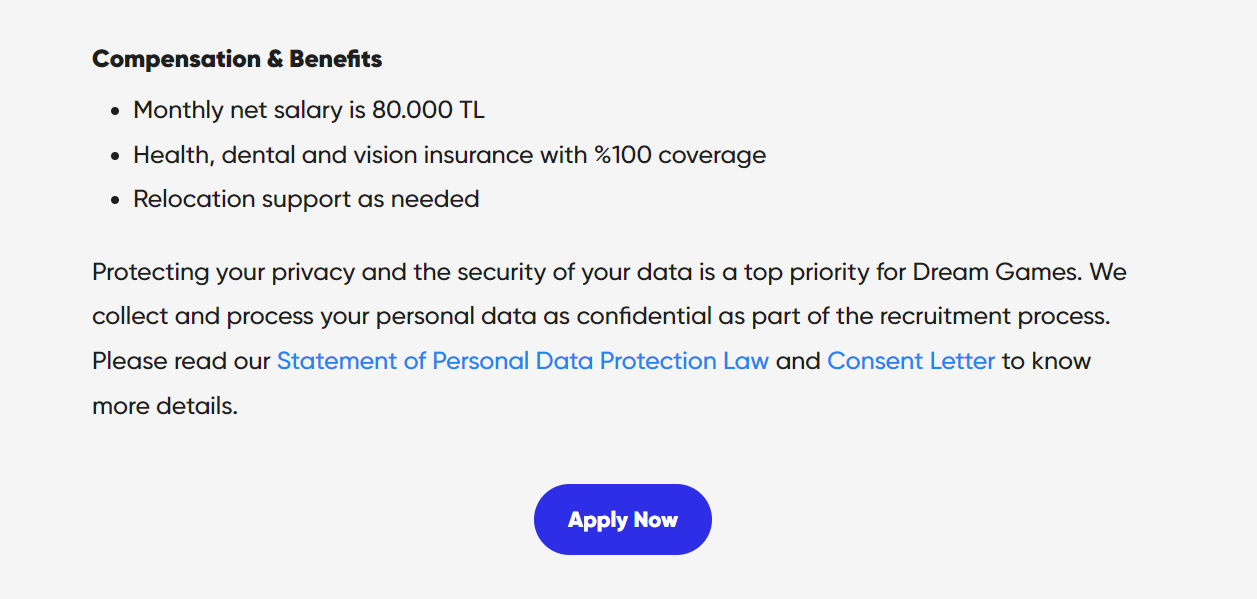The image size is (1257, 599).
Task: Open the Consent Letter link
Action: 911,361
